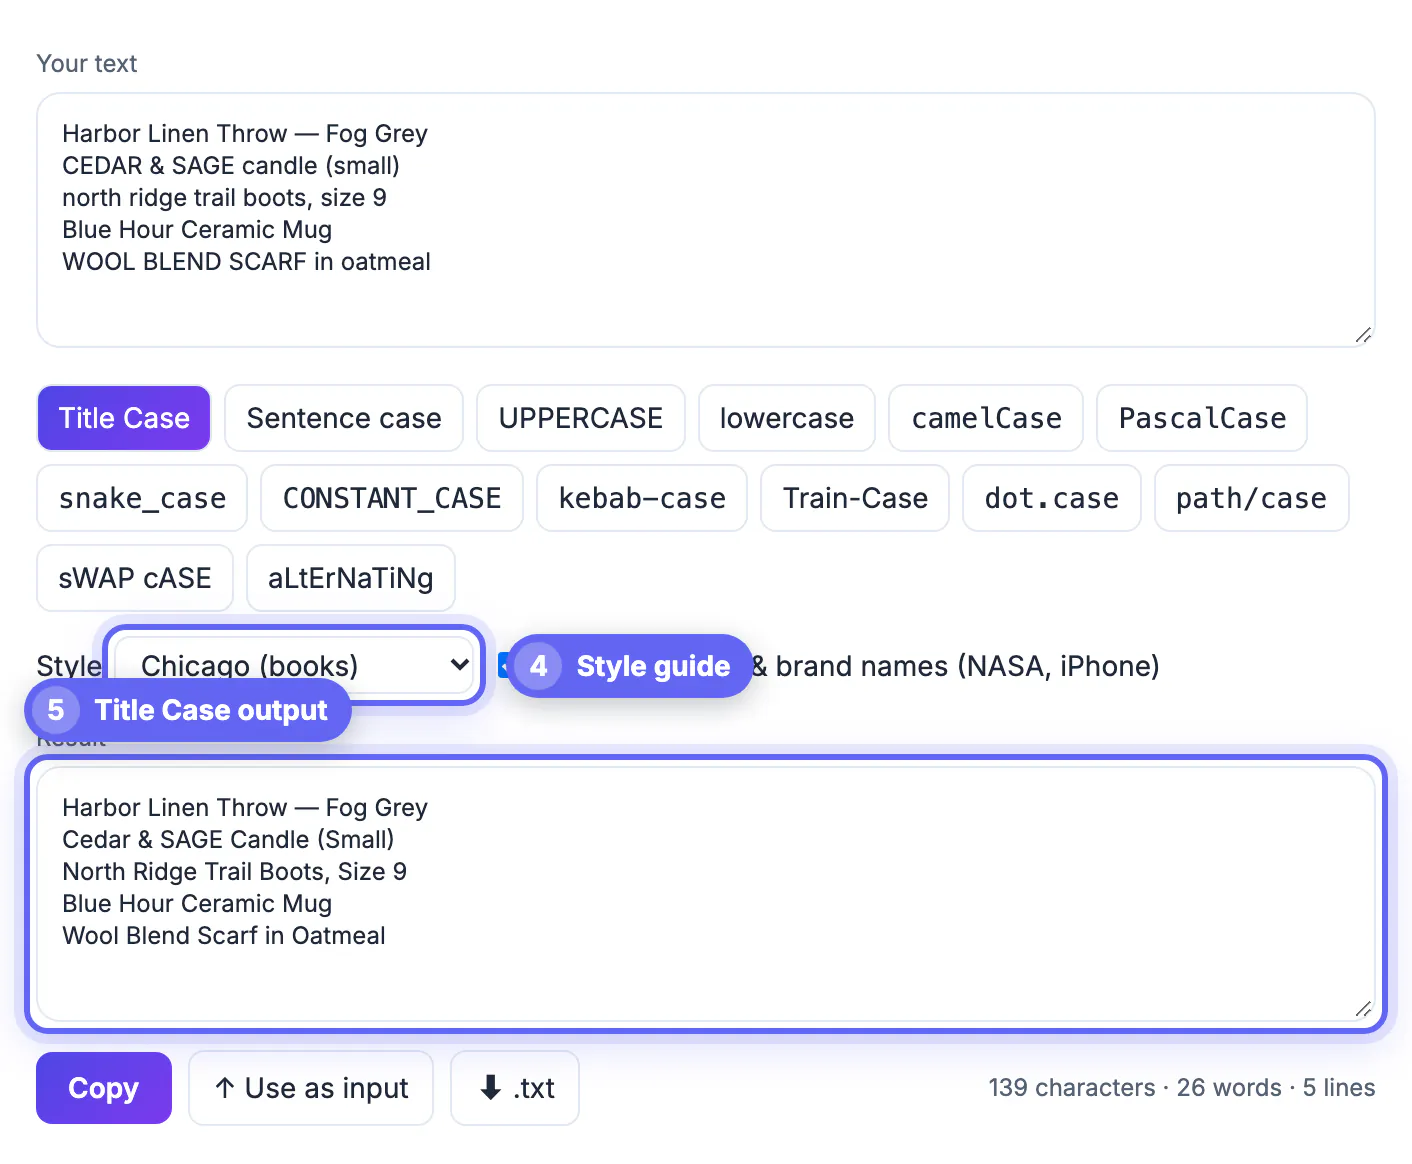Open the Chicago (books) style dropdown
Screen dimensions: 1412x1164
click(295, 665)
